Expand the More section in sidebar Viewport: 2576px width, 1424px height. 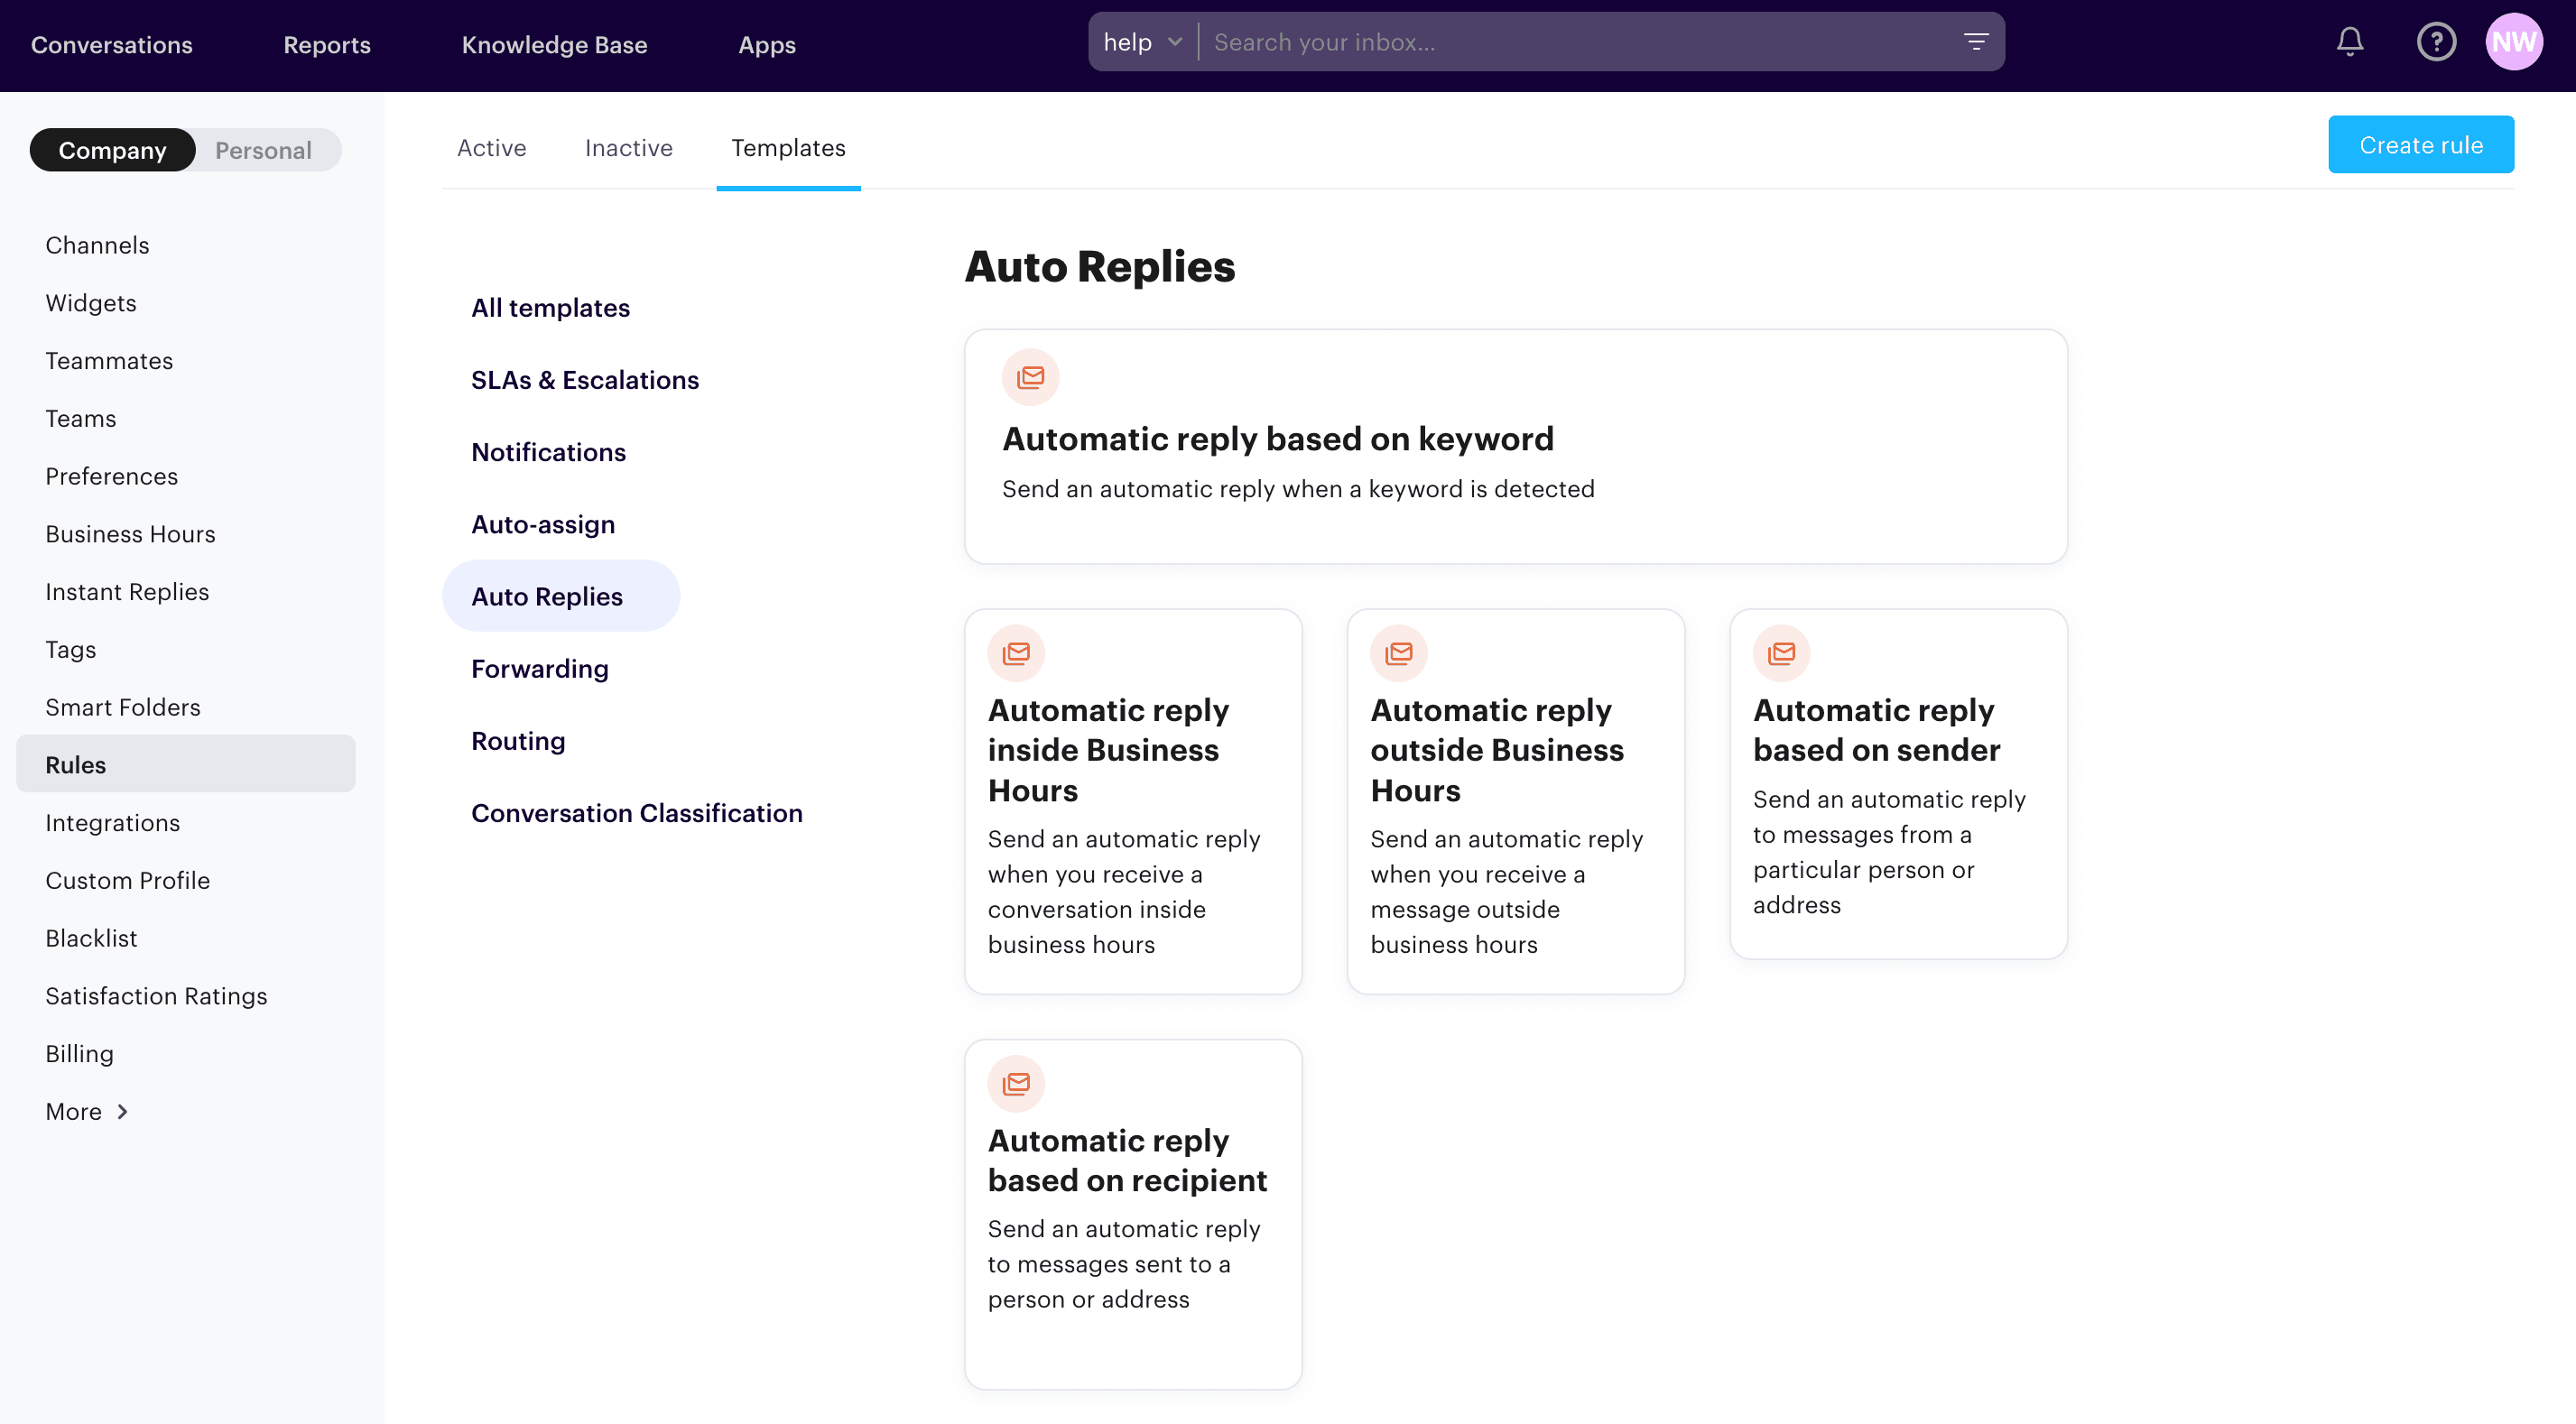[87, 1111]
